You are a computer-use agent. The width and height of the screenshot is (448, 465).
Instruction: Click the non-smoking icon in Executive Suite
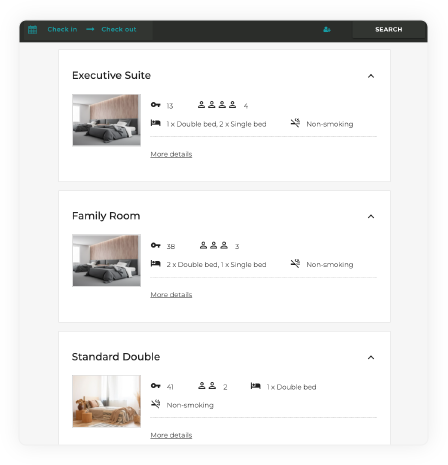[x=295, y=123]
